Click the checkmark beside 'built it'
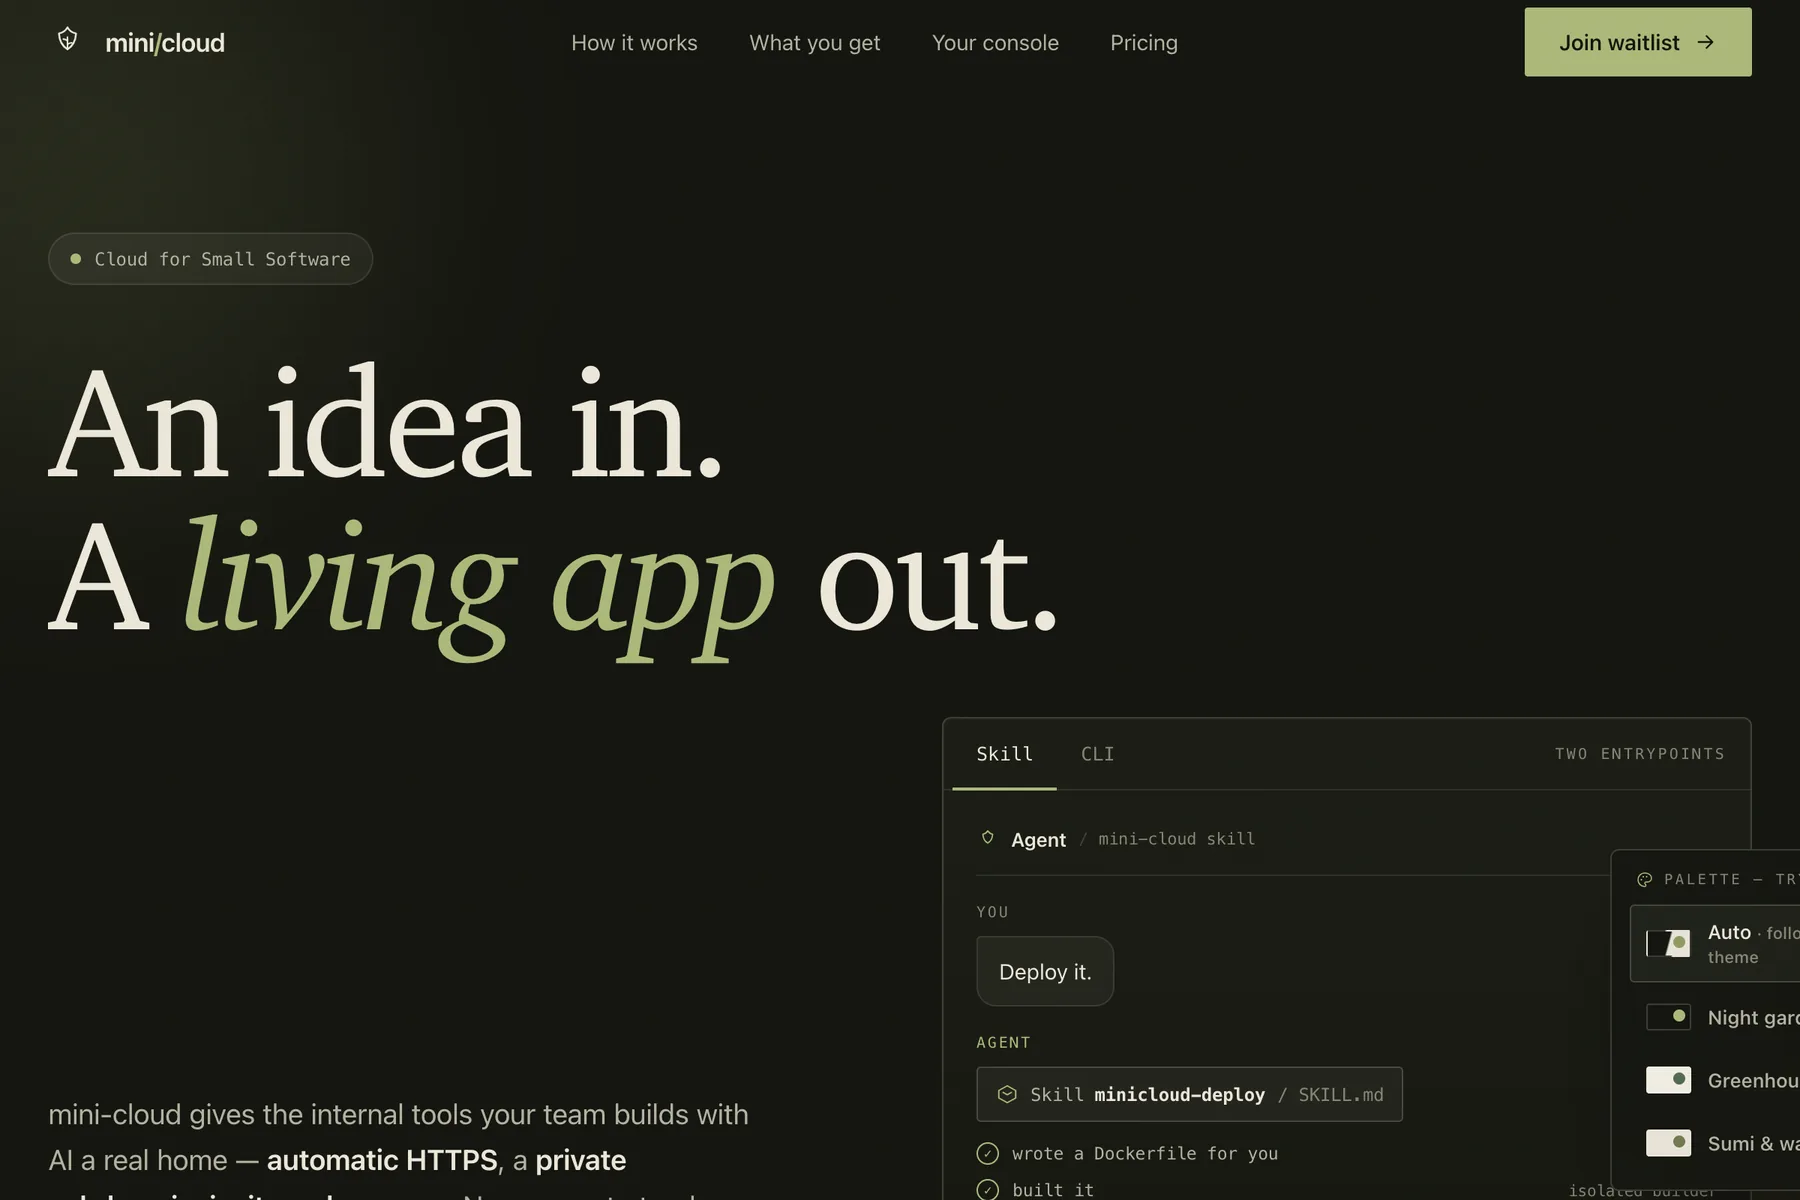Image resolution: width=1800 pixels, height=1200 pixels. click(987, 1189)
